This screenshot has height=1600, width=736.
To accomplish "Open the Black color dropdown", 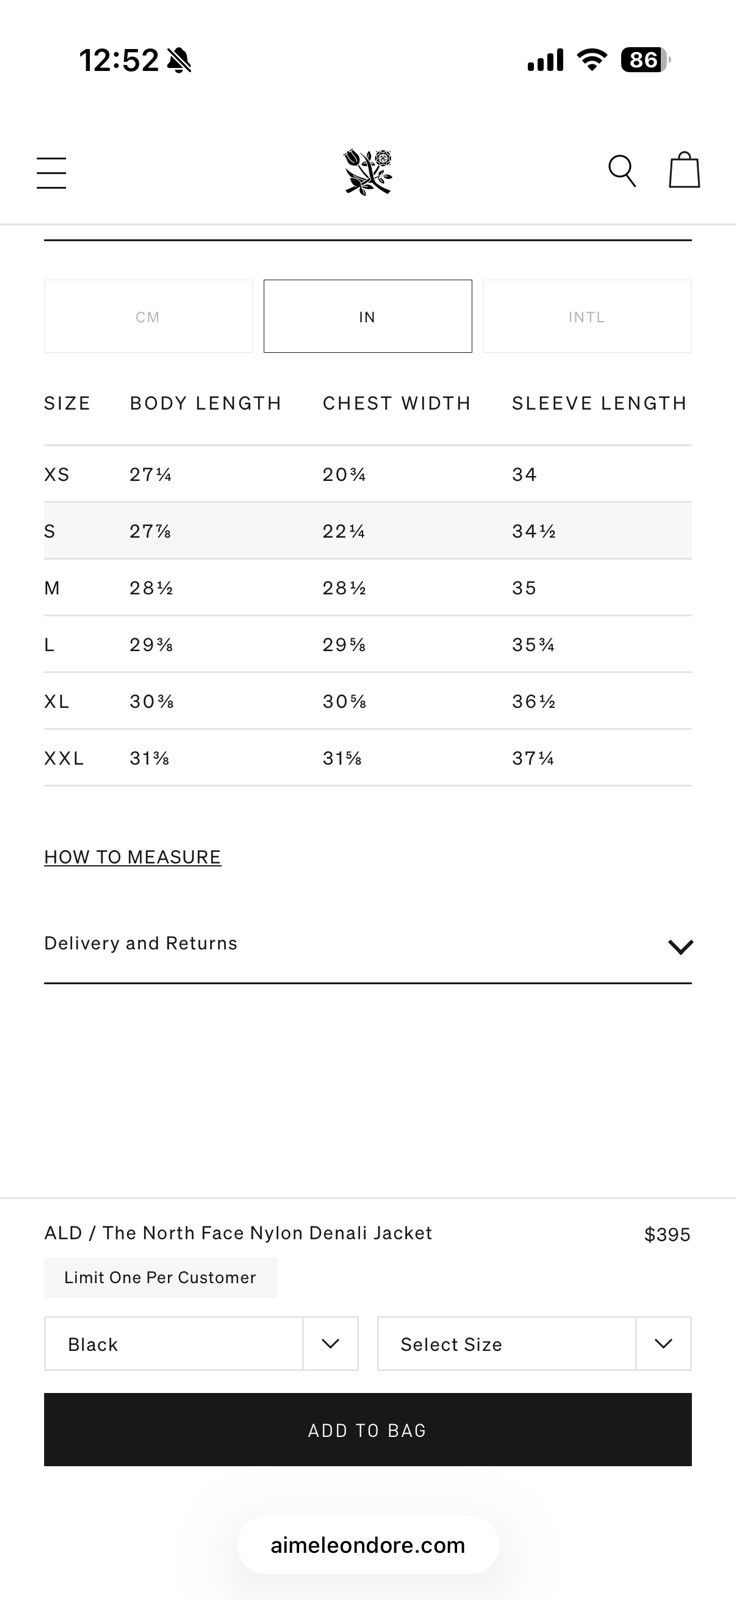I will pyautogui.click(x=201, y=1344).
